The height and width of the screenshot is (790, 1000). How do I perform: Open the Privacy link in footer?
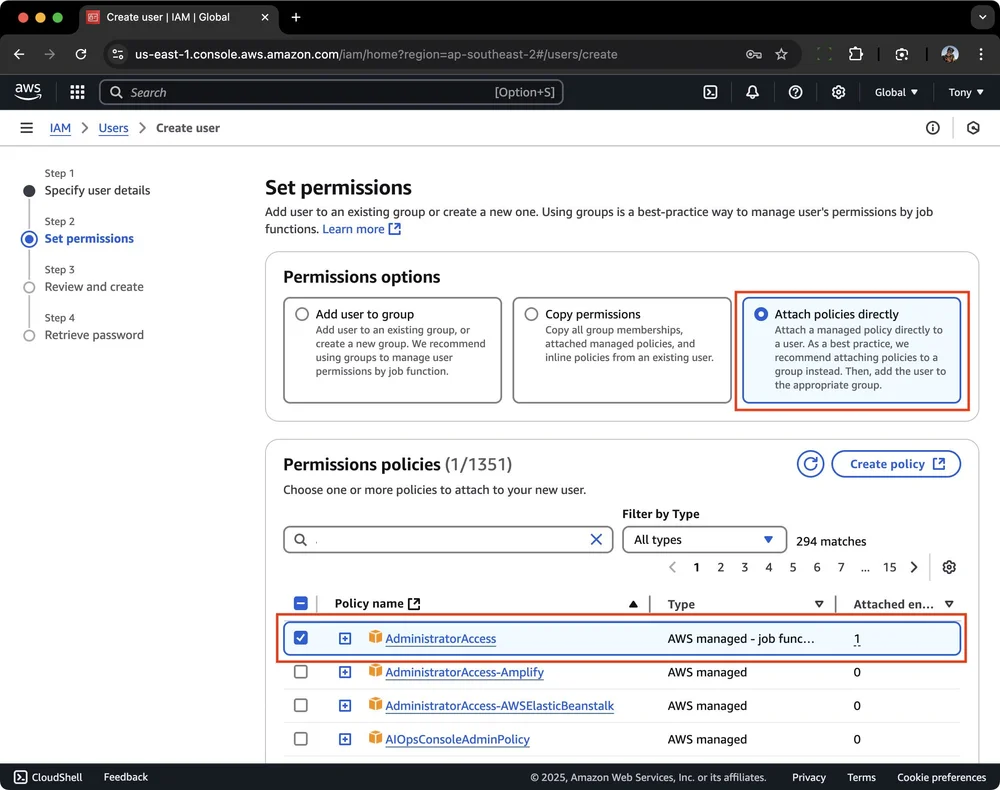809,777
